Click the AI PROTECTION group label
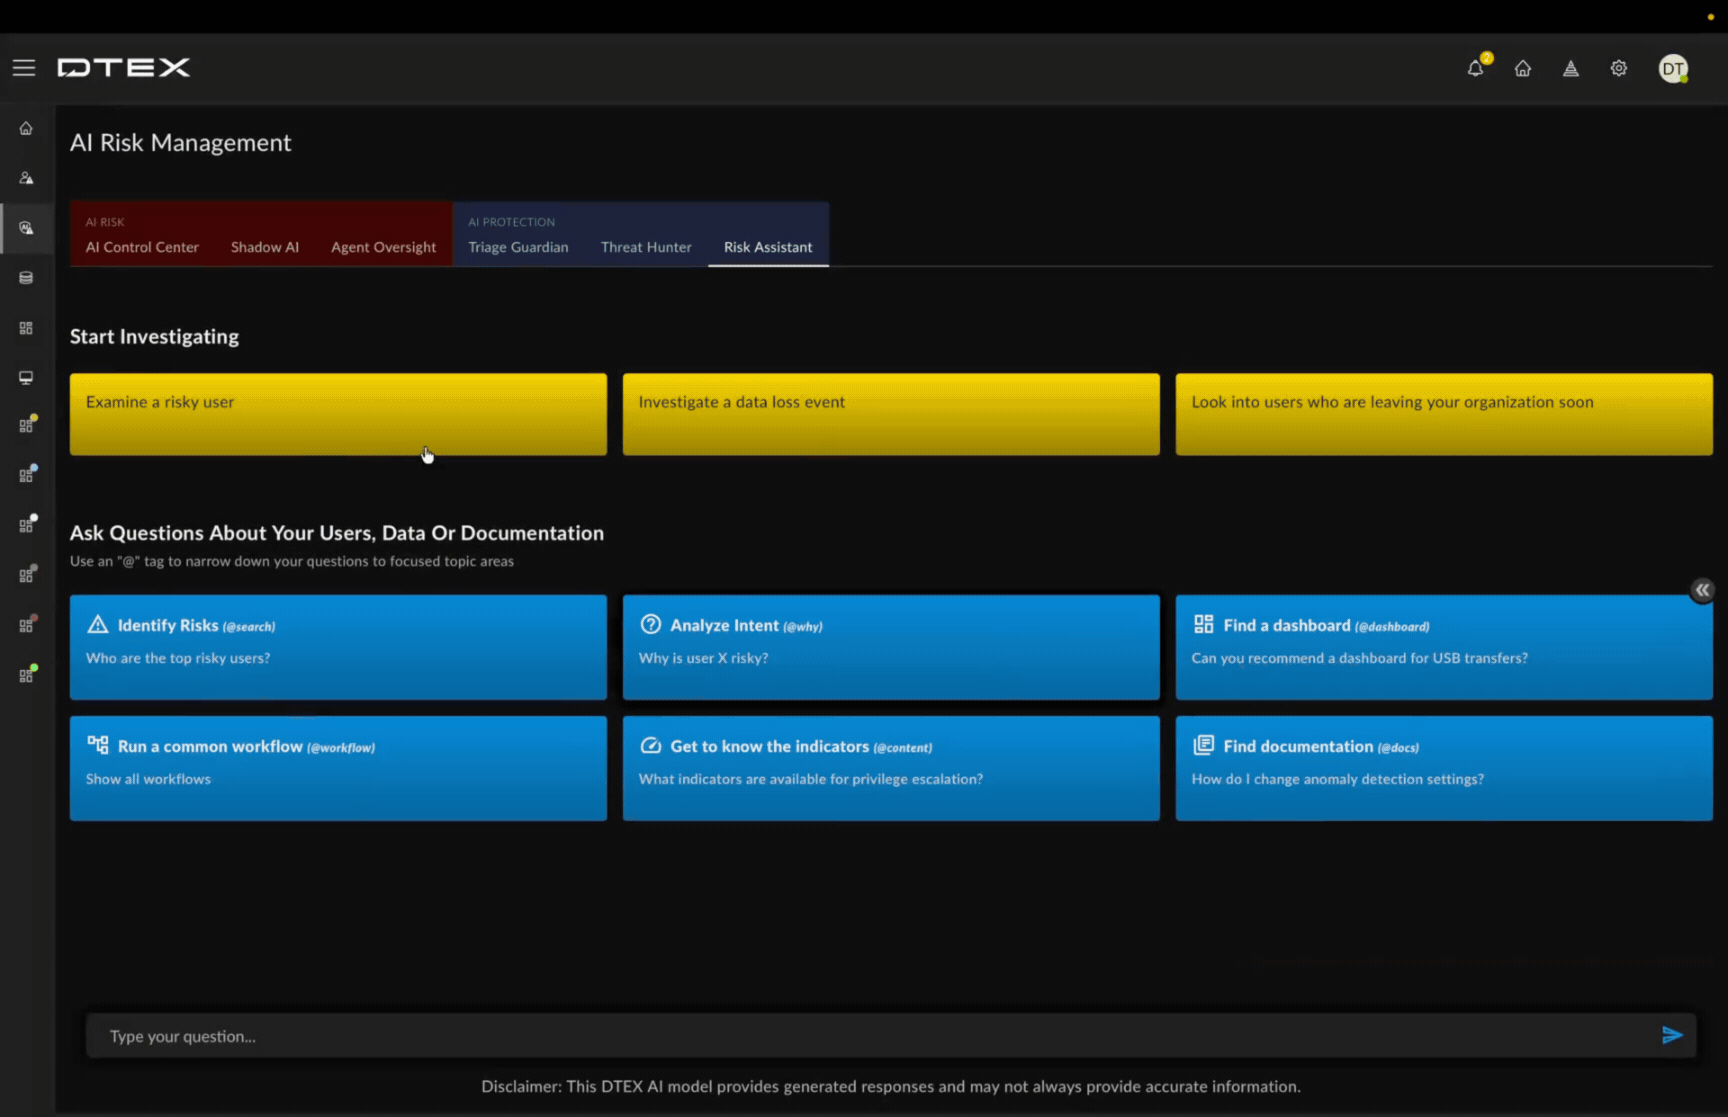Screen dimensions: 1728x1117 511,222
